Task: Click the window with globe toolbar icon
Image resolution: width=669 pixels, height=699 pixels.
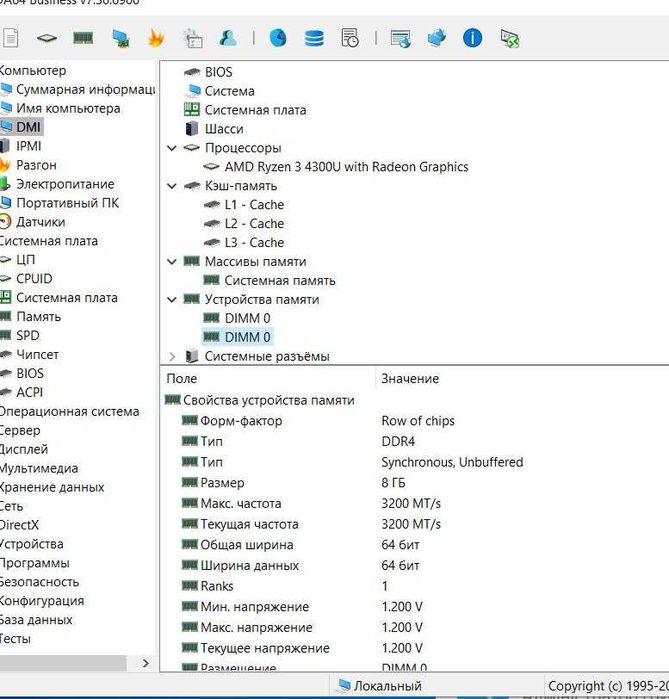Action: [x=400, y=38]
